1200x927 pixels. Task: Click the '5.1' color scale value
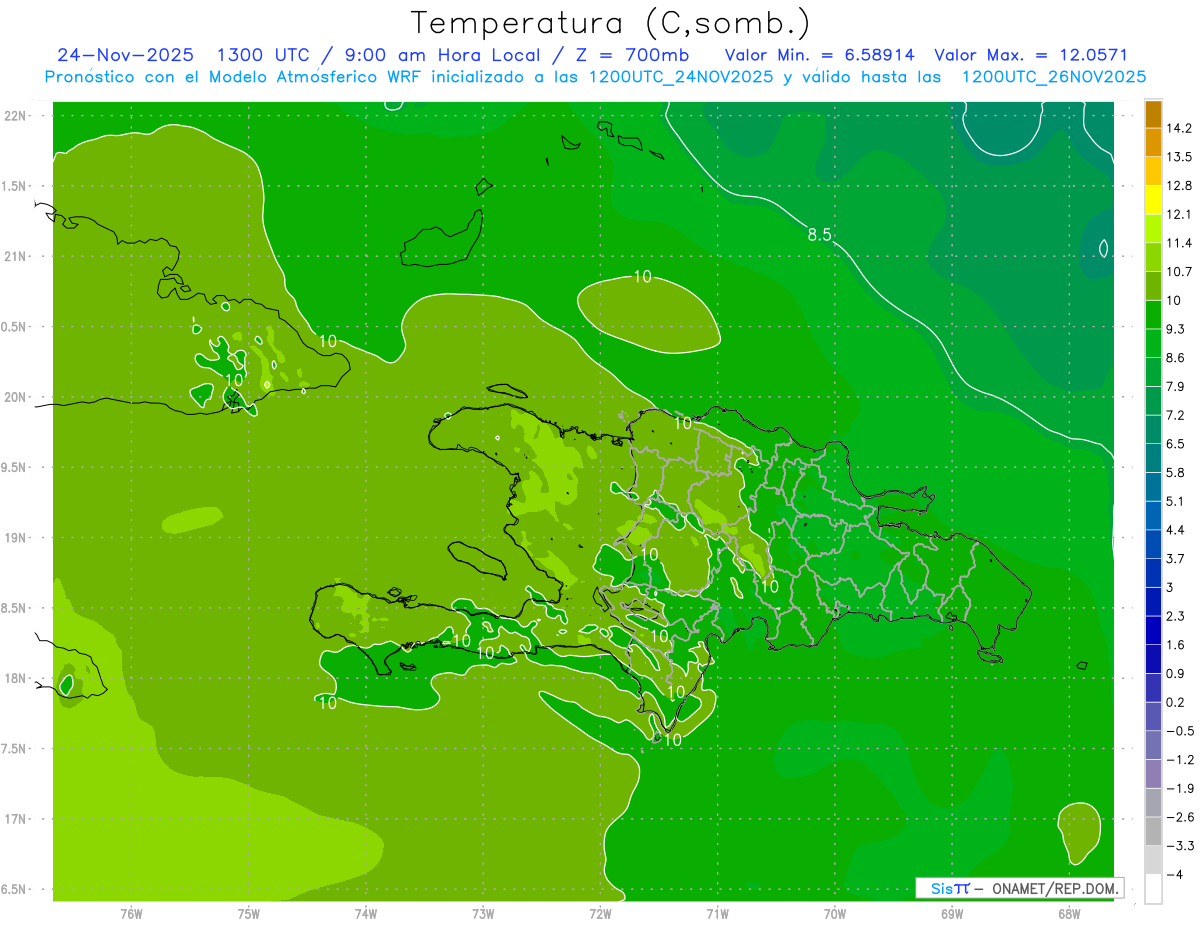pos(1176,501)
